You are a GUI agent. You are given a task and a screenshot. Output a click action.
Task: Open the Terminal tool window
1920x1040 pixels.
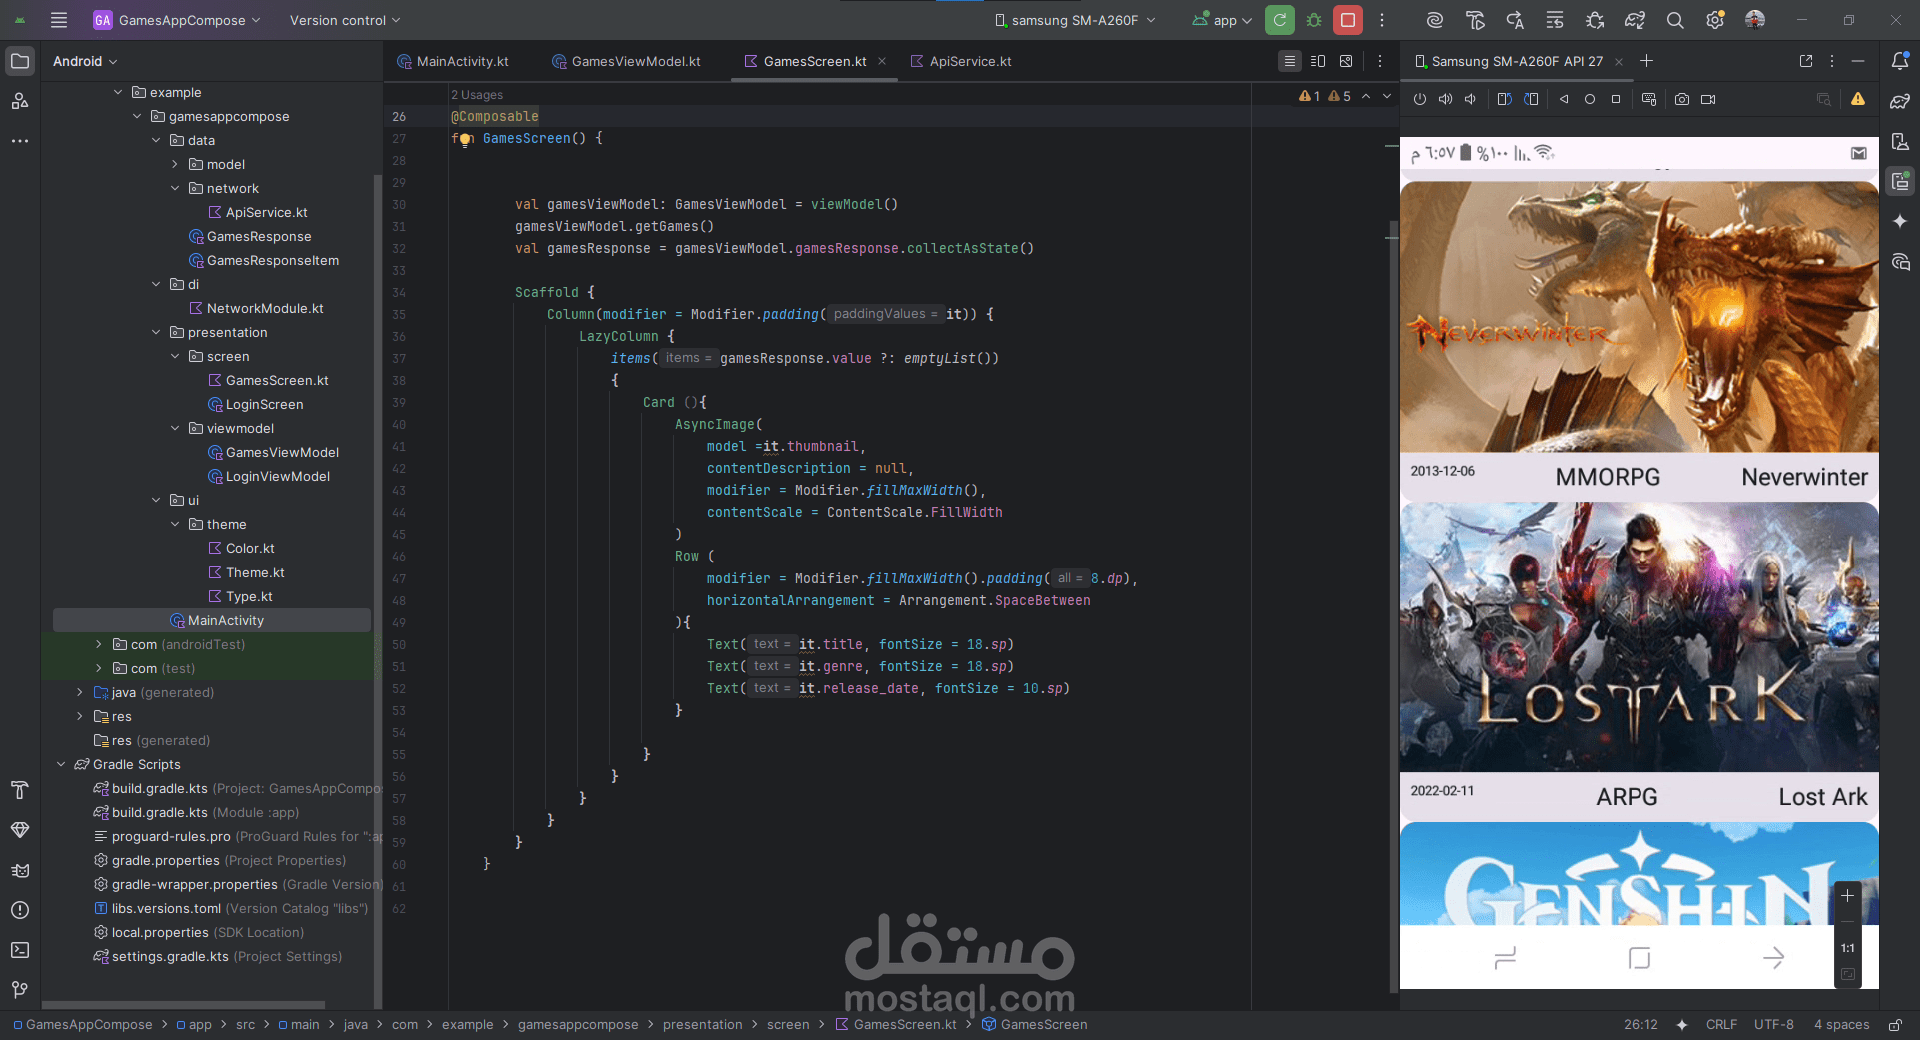tap(20, 950)
